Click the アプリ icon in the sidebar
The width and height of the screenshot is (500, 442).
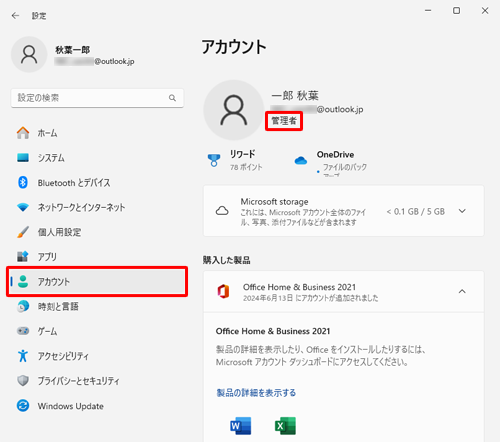23,257
